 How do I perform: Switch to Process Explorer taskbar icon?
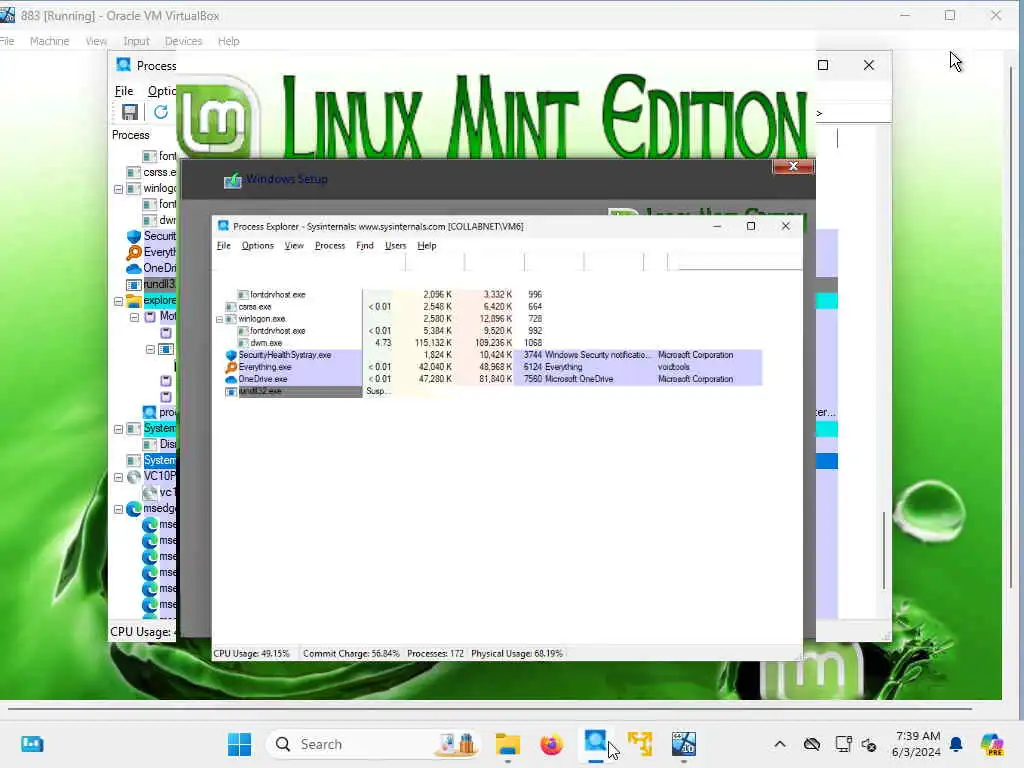point(596,743)
